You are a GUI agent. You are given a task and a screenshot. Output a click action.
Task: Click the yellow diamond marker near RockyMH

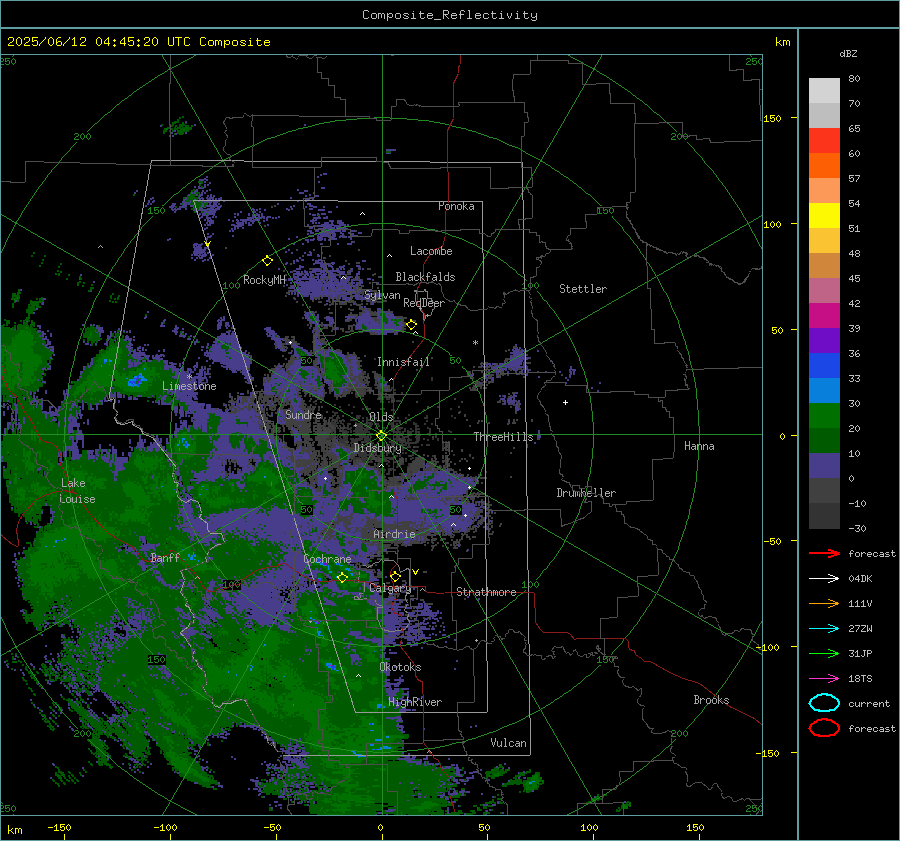(267, 261)
